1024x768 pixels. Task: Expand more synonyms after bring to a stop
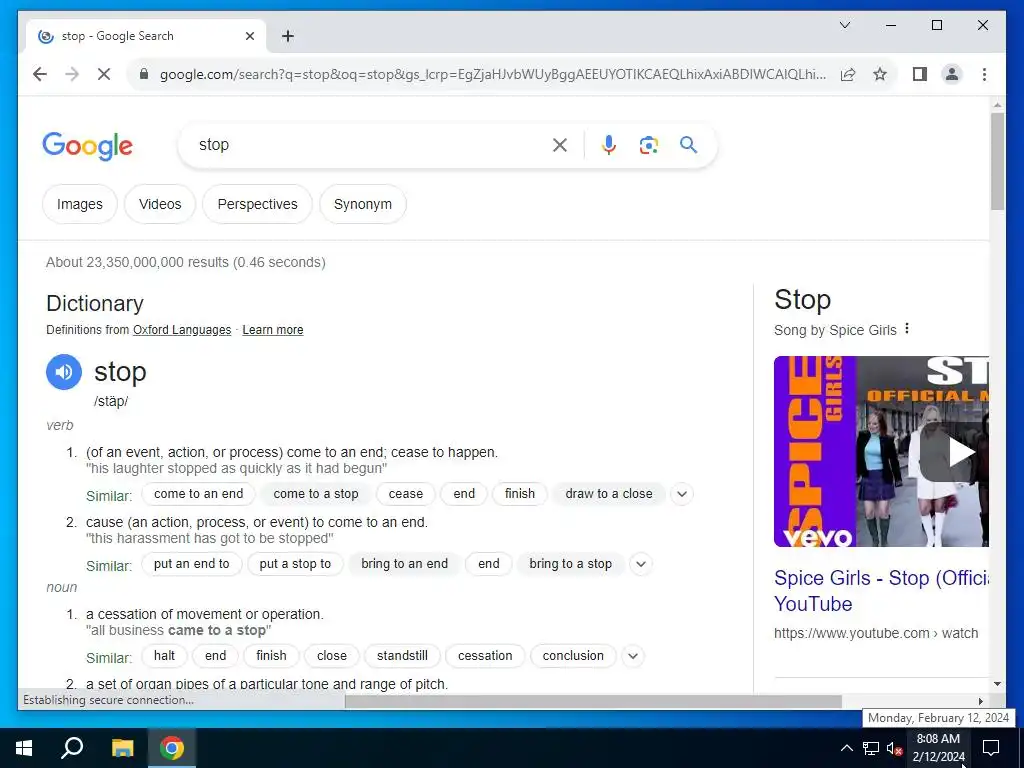tap(641, 564)
